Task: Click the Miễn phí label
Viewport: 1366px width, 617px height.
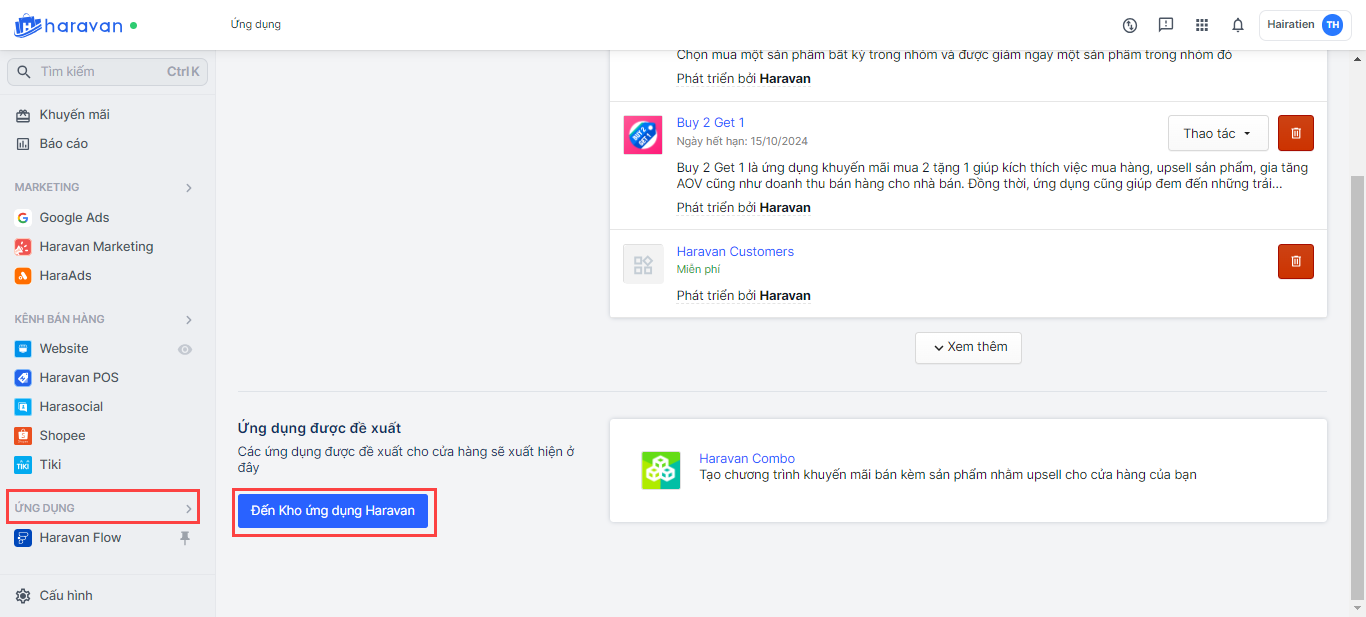Action: click(698, 270)
